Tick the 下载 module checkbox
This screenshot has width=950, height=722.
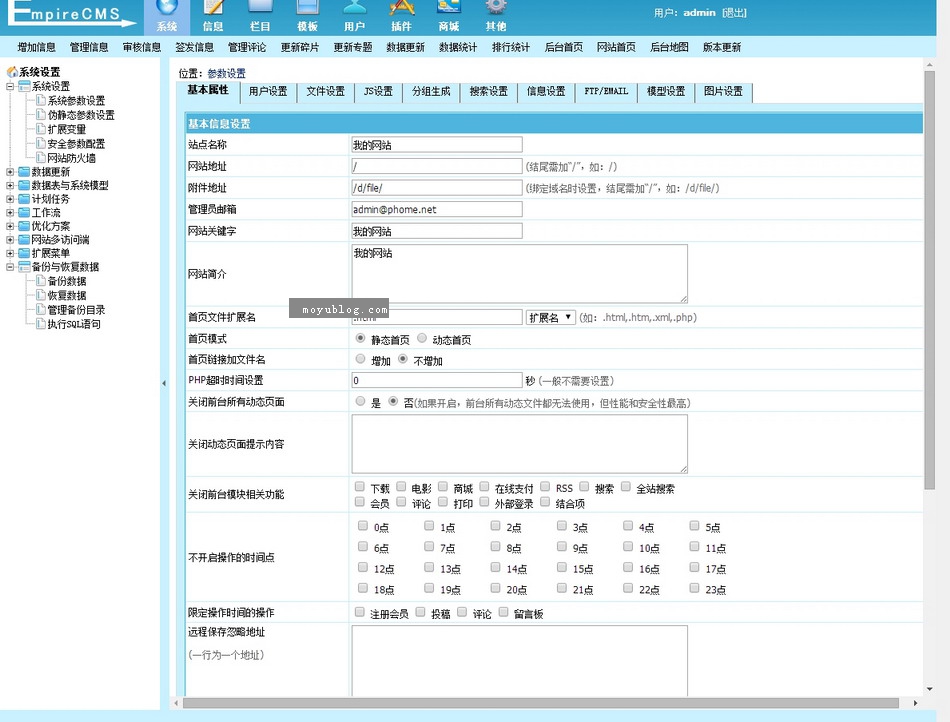click(x=360, y=486)
